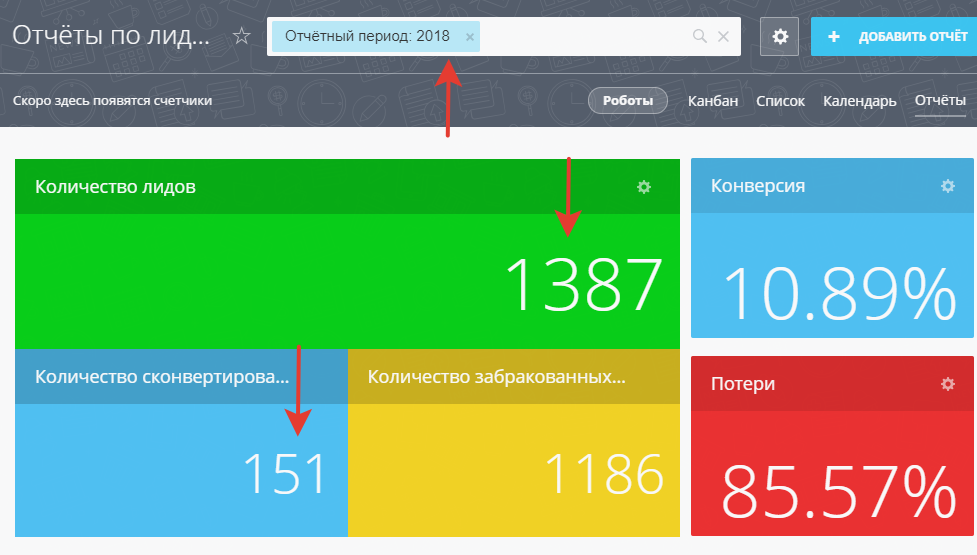
Task: Switch to the Календарь view
Action: [x=859, y=101]
